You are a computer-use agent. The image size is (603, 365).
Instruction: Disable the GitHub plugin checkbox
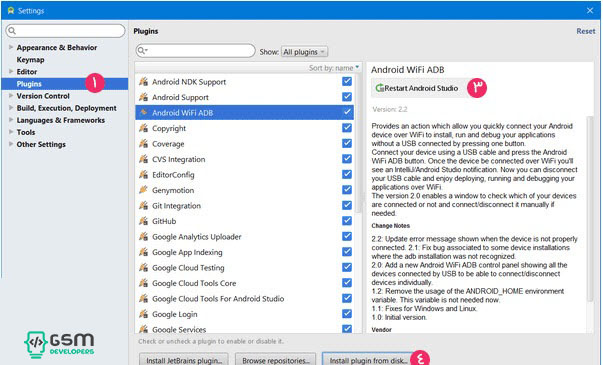[347, 221]
